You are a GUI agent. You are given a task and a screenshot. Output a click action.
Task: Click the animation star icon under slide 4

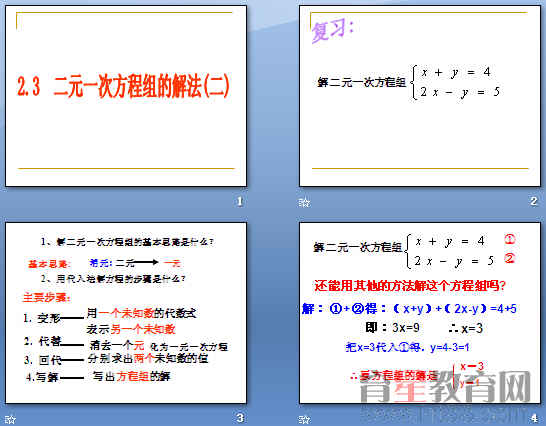click(x=304, y=419)
